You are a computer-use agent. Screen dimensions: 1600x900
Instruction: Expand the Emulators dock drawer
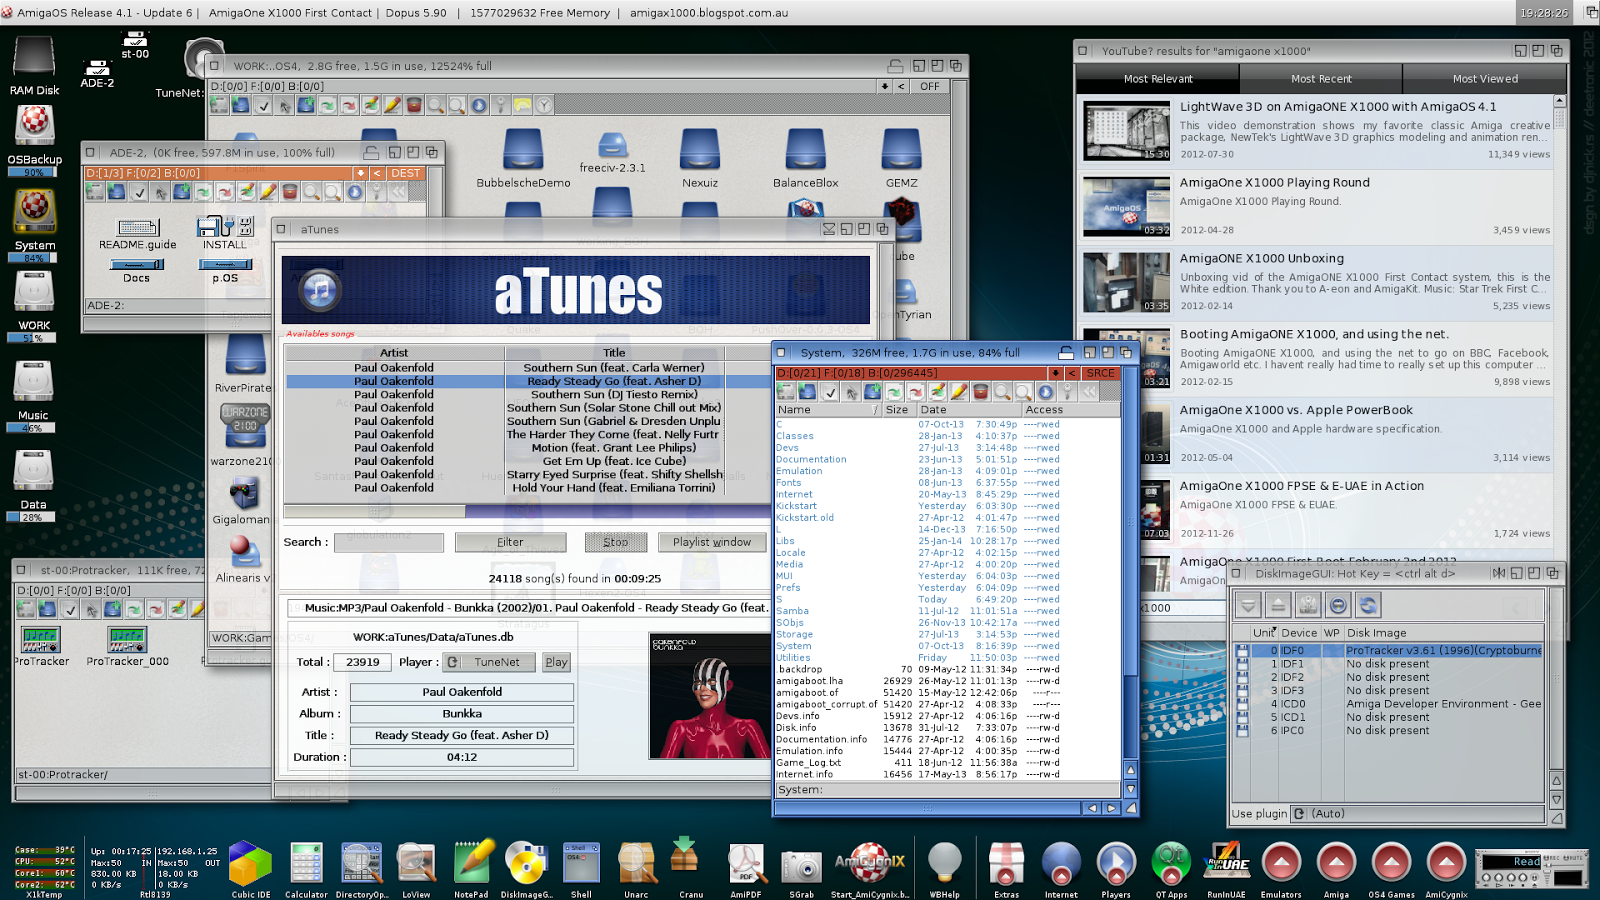tap(1281, 864)
